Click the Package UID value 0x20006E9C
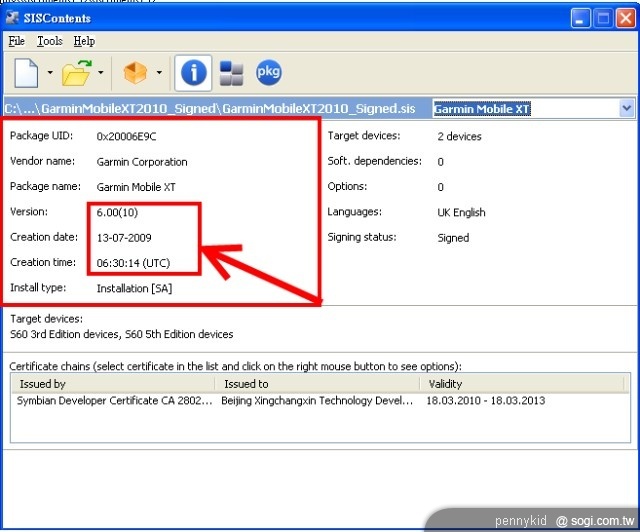 click(x=126, y=136)
